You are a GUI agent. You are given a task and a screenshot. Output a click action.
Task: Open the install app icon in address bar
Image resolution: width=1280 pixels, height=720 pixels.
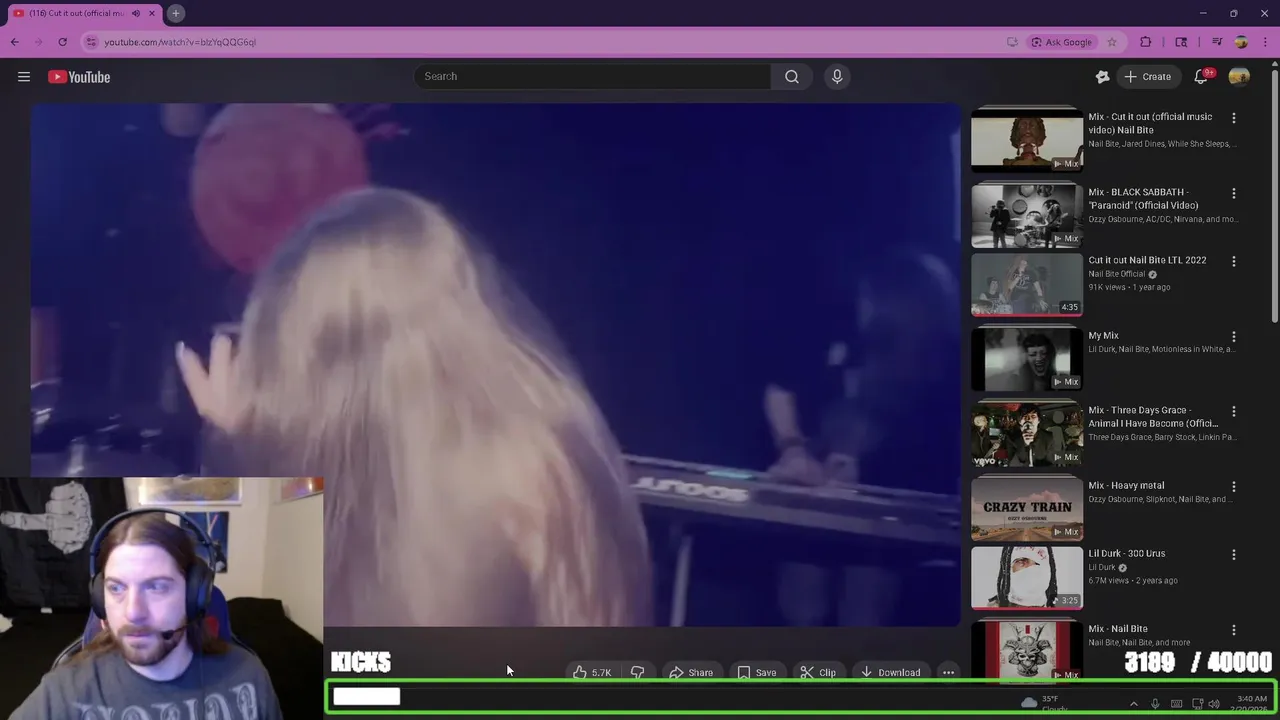(1012, 42)
